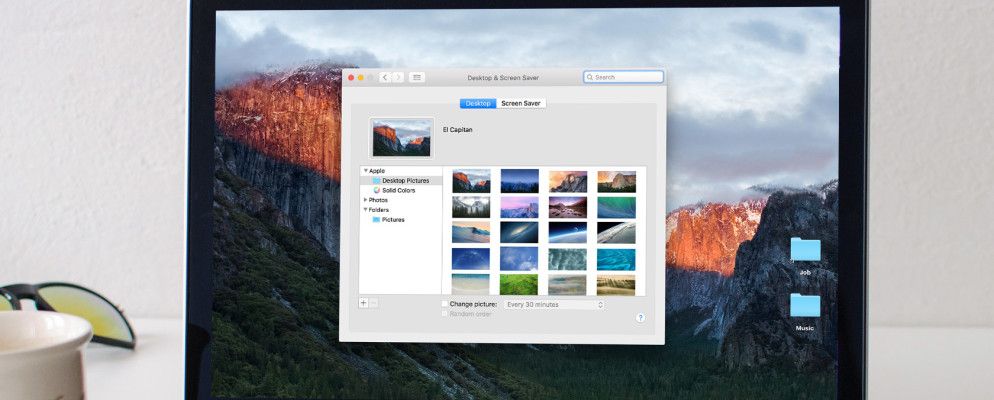This screenshot has width=994, height=400.
Task: Go back with the left chevron button
Action: pyautogui.click(x=385, y=77)
